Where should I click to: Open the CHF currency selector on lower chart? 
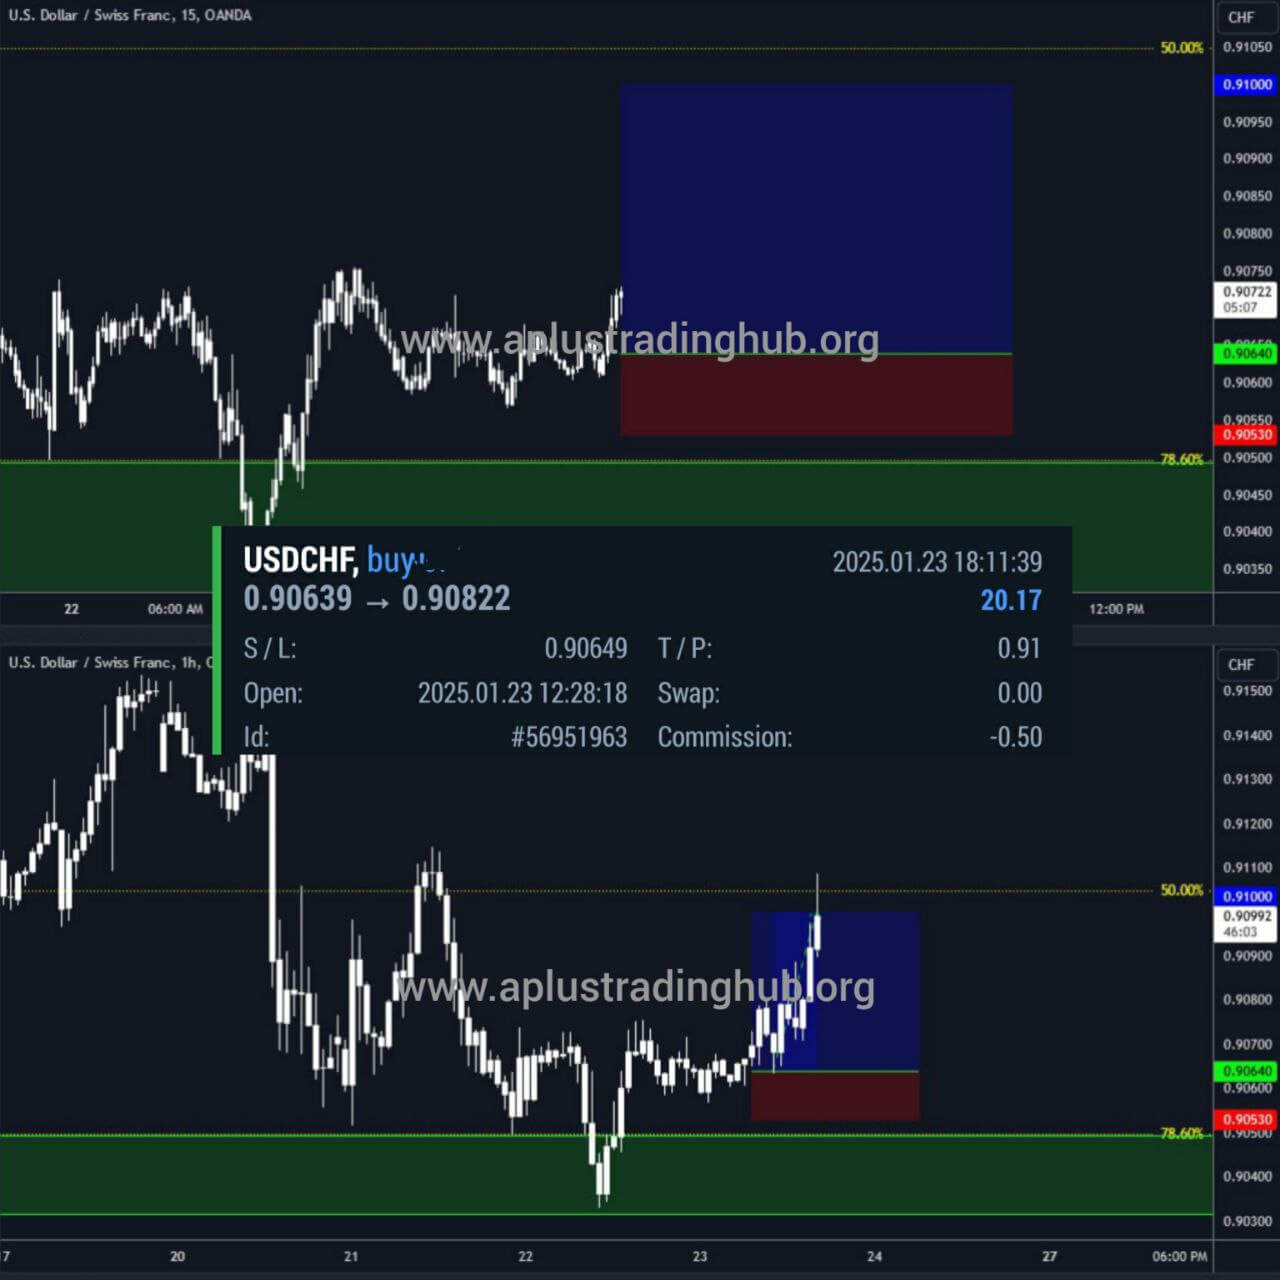pos(1240,664)
